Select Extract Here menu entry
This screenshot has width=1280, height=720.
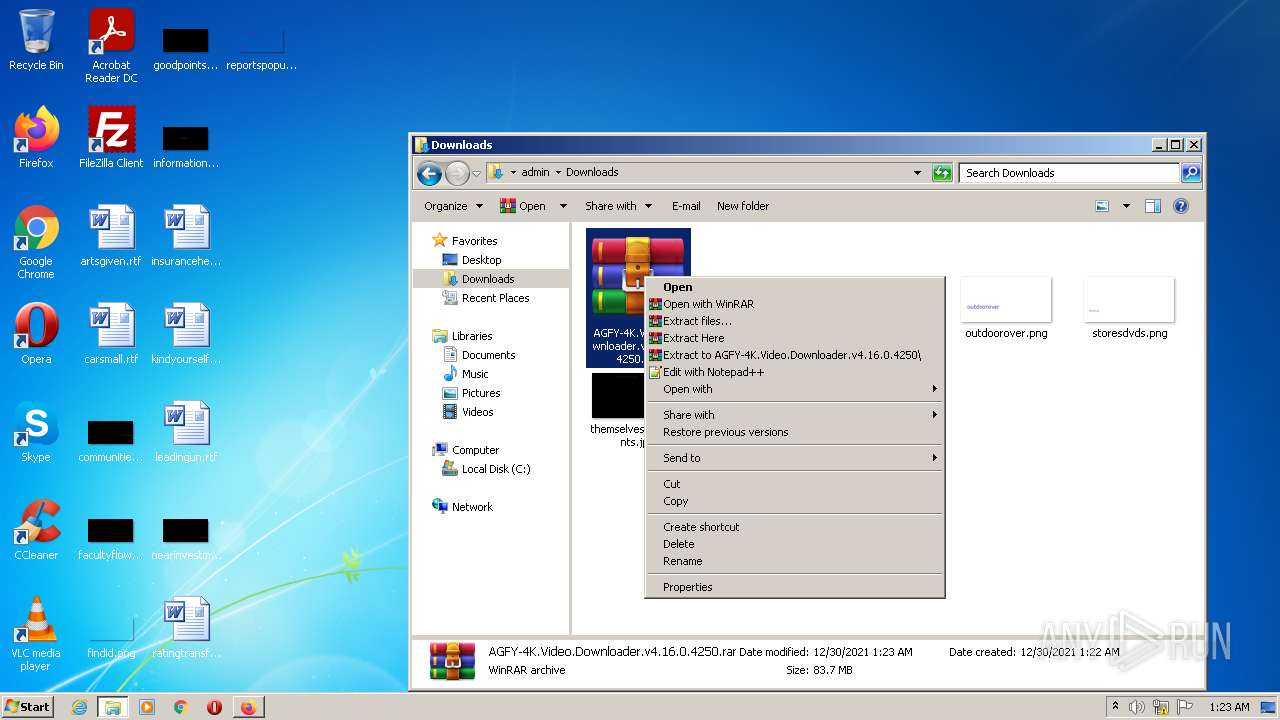[x=795, y=338]
